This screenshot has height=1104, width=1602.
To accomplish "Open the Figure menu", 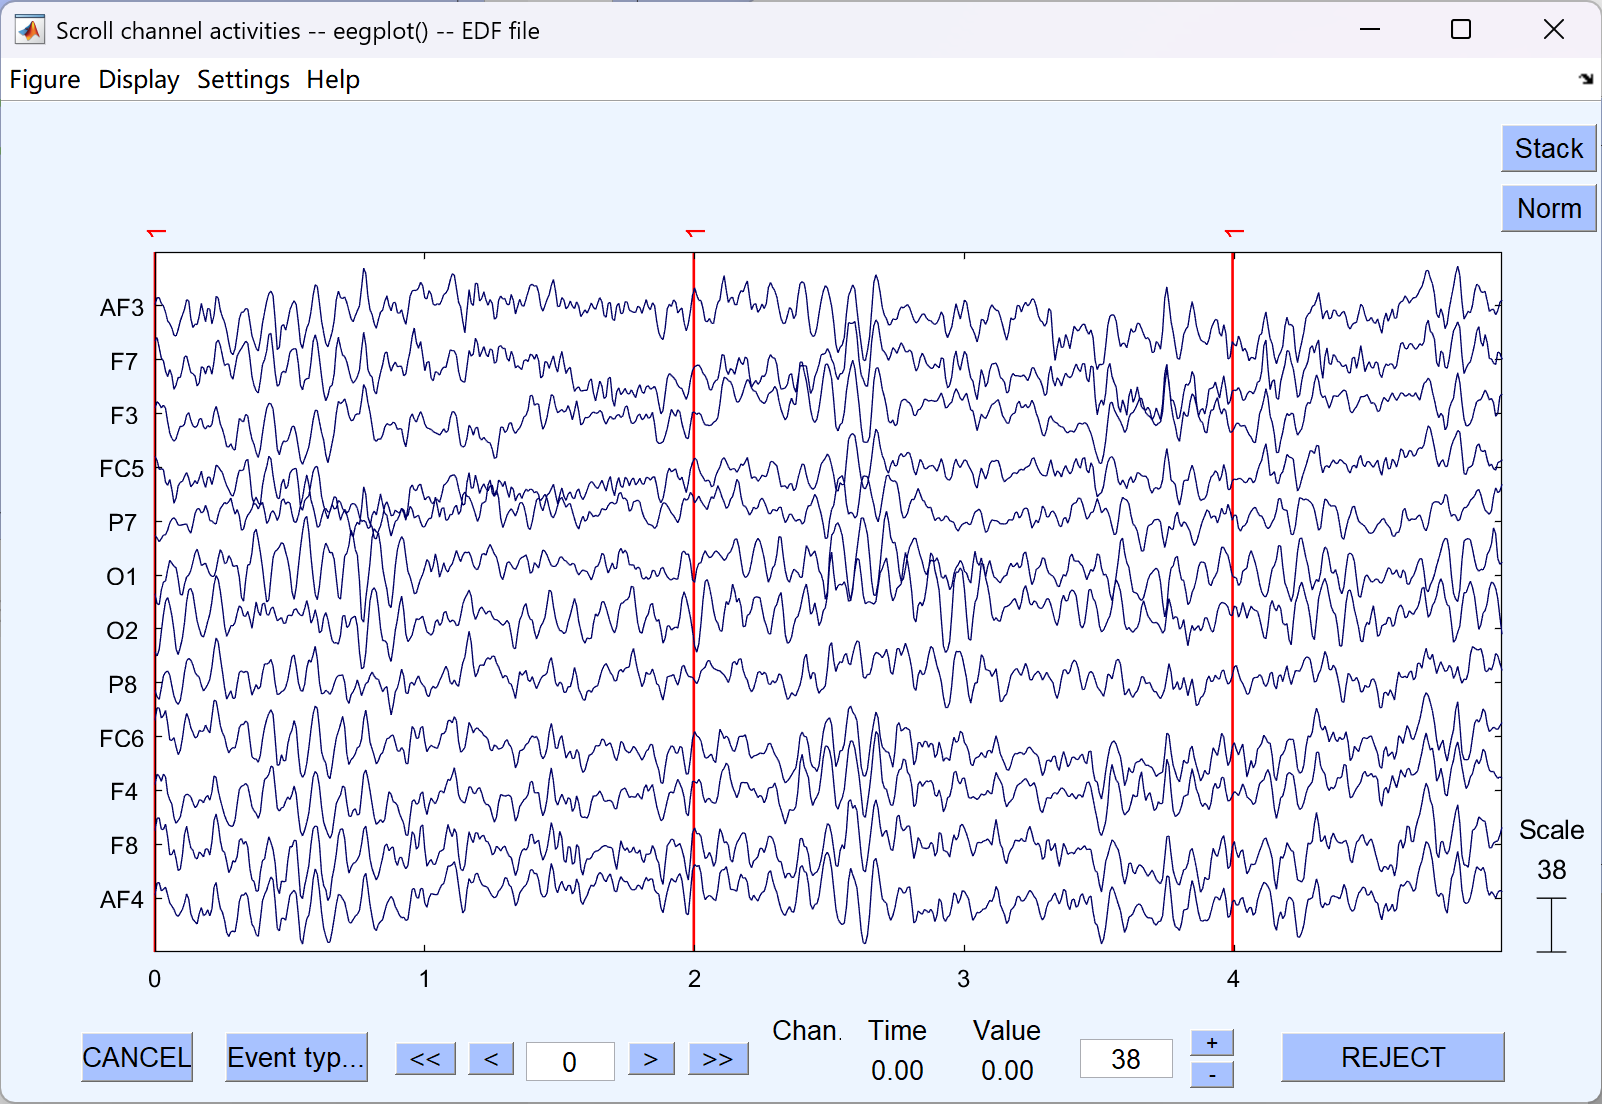I will 45,80.
